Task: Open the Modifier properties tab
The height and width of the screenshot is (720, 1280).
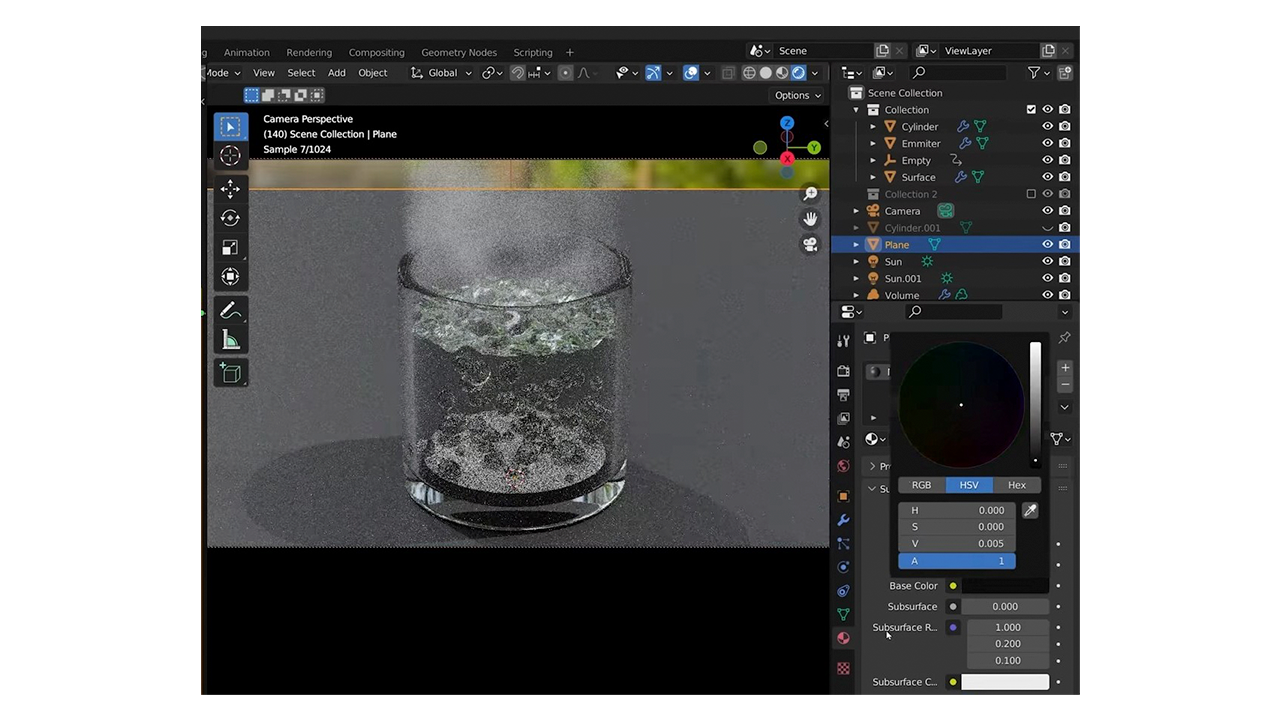Action: click(843, 520)
